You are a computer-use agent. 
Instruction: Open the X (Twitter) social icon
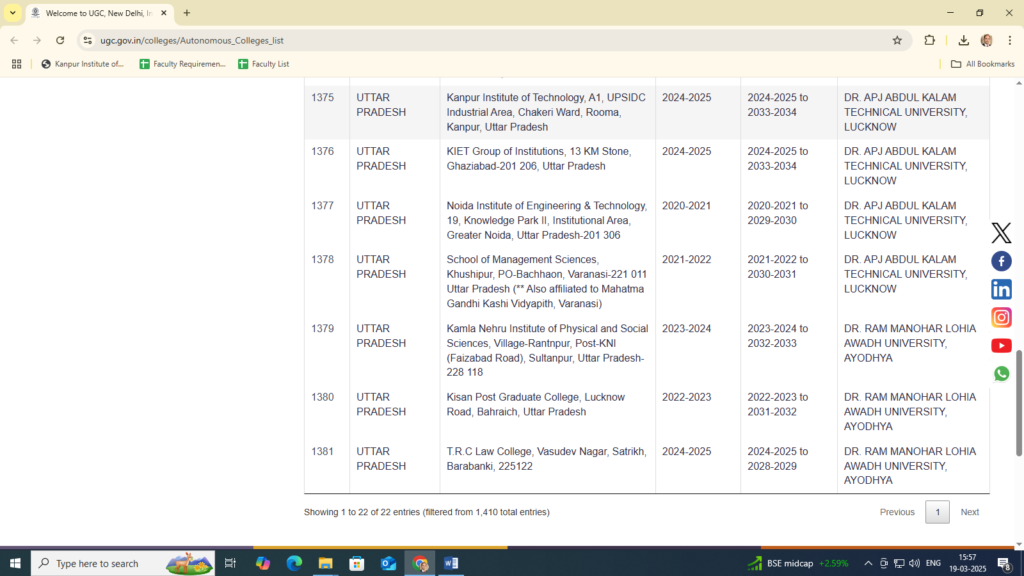click(1001, 233)
